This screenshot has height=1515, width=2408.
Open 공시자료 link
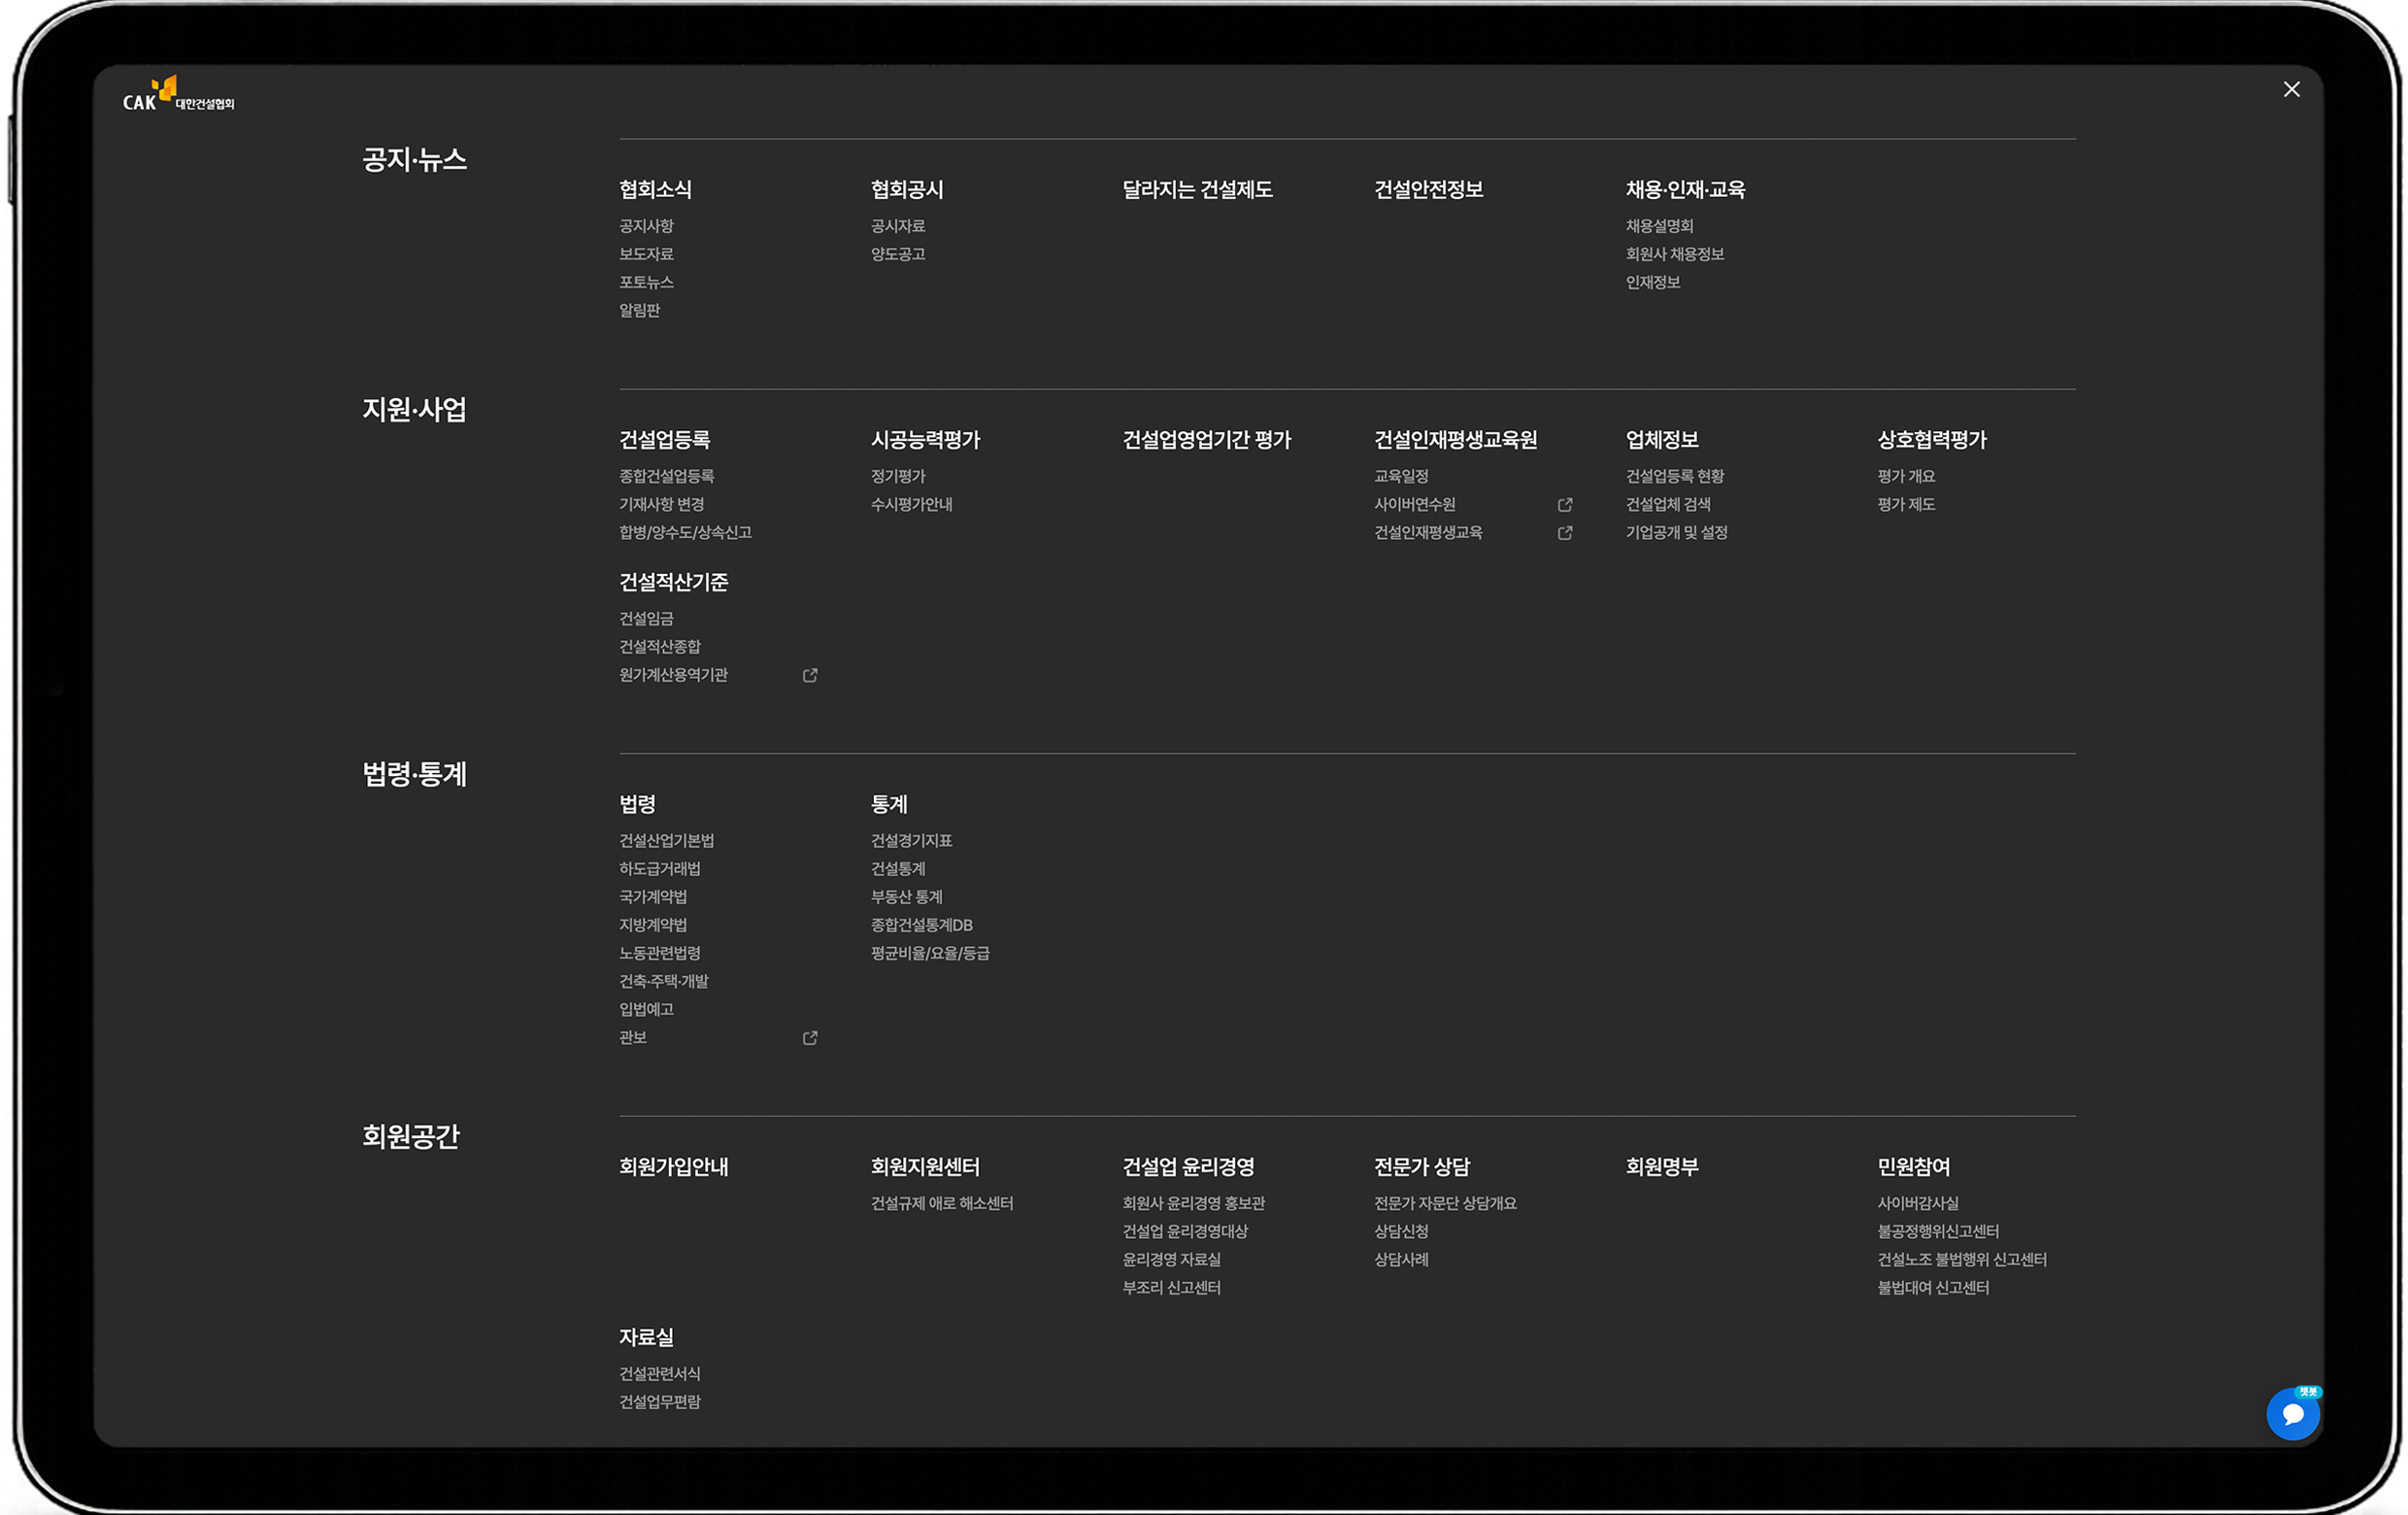(898, 227)
